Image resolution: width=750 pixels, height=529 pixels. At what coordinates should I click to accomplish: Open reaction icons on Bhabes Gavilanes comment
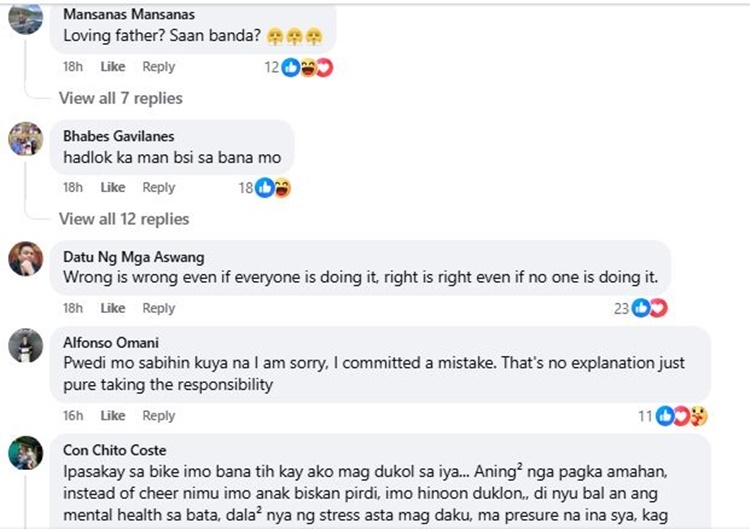(273, 187)
